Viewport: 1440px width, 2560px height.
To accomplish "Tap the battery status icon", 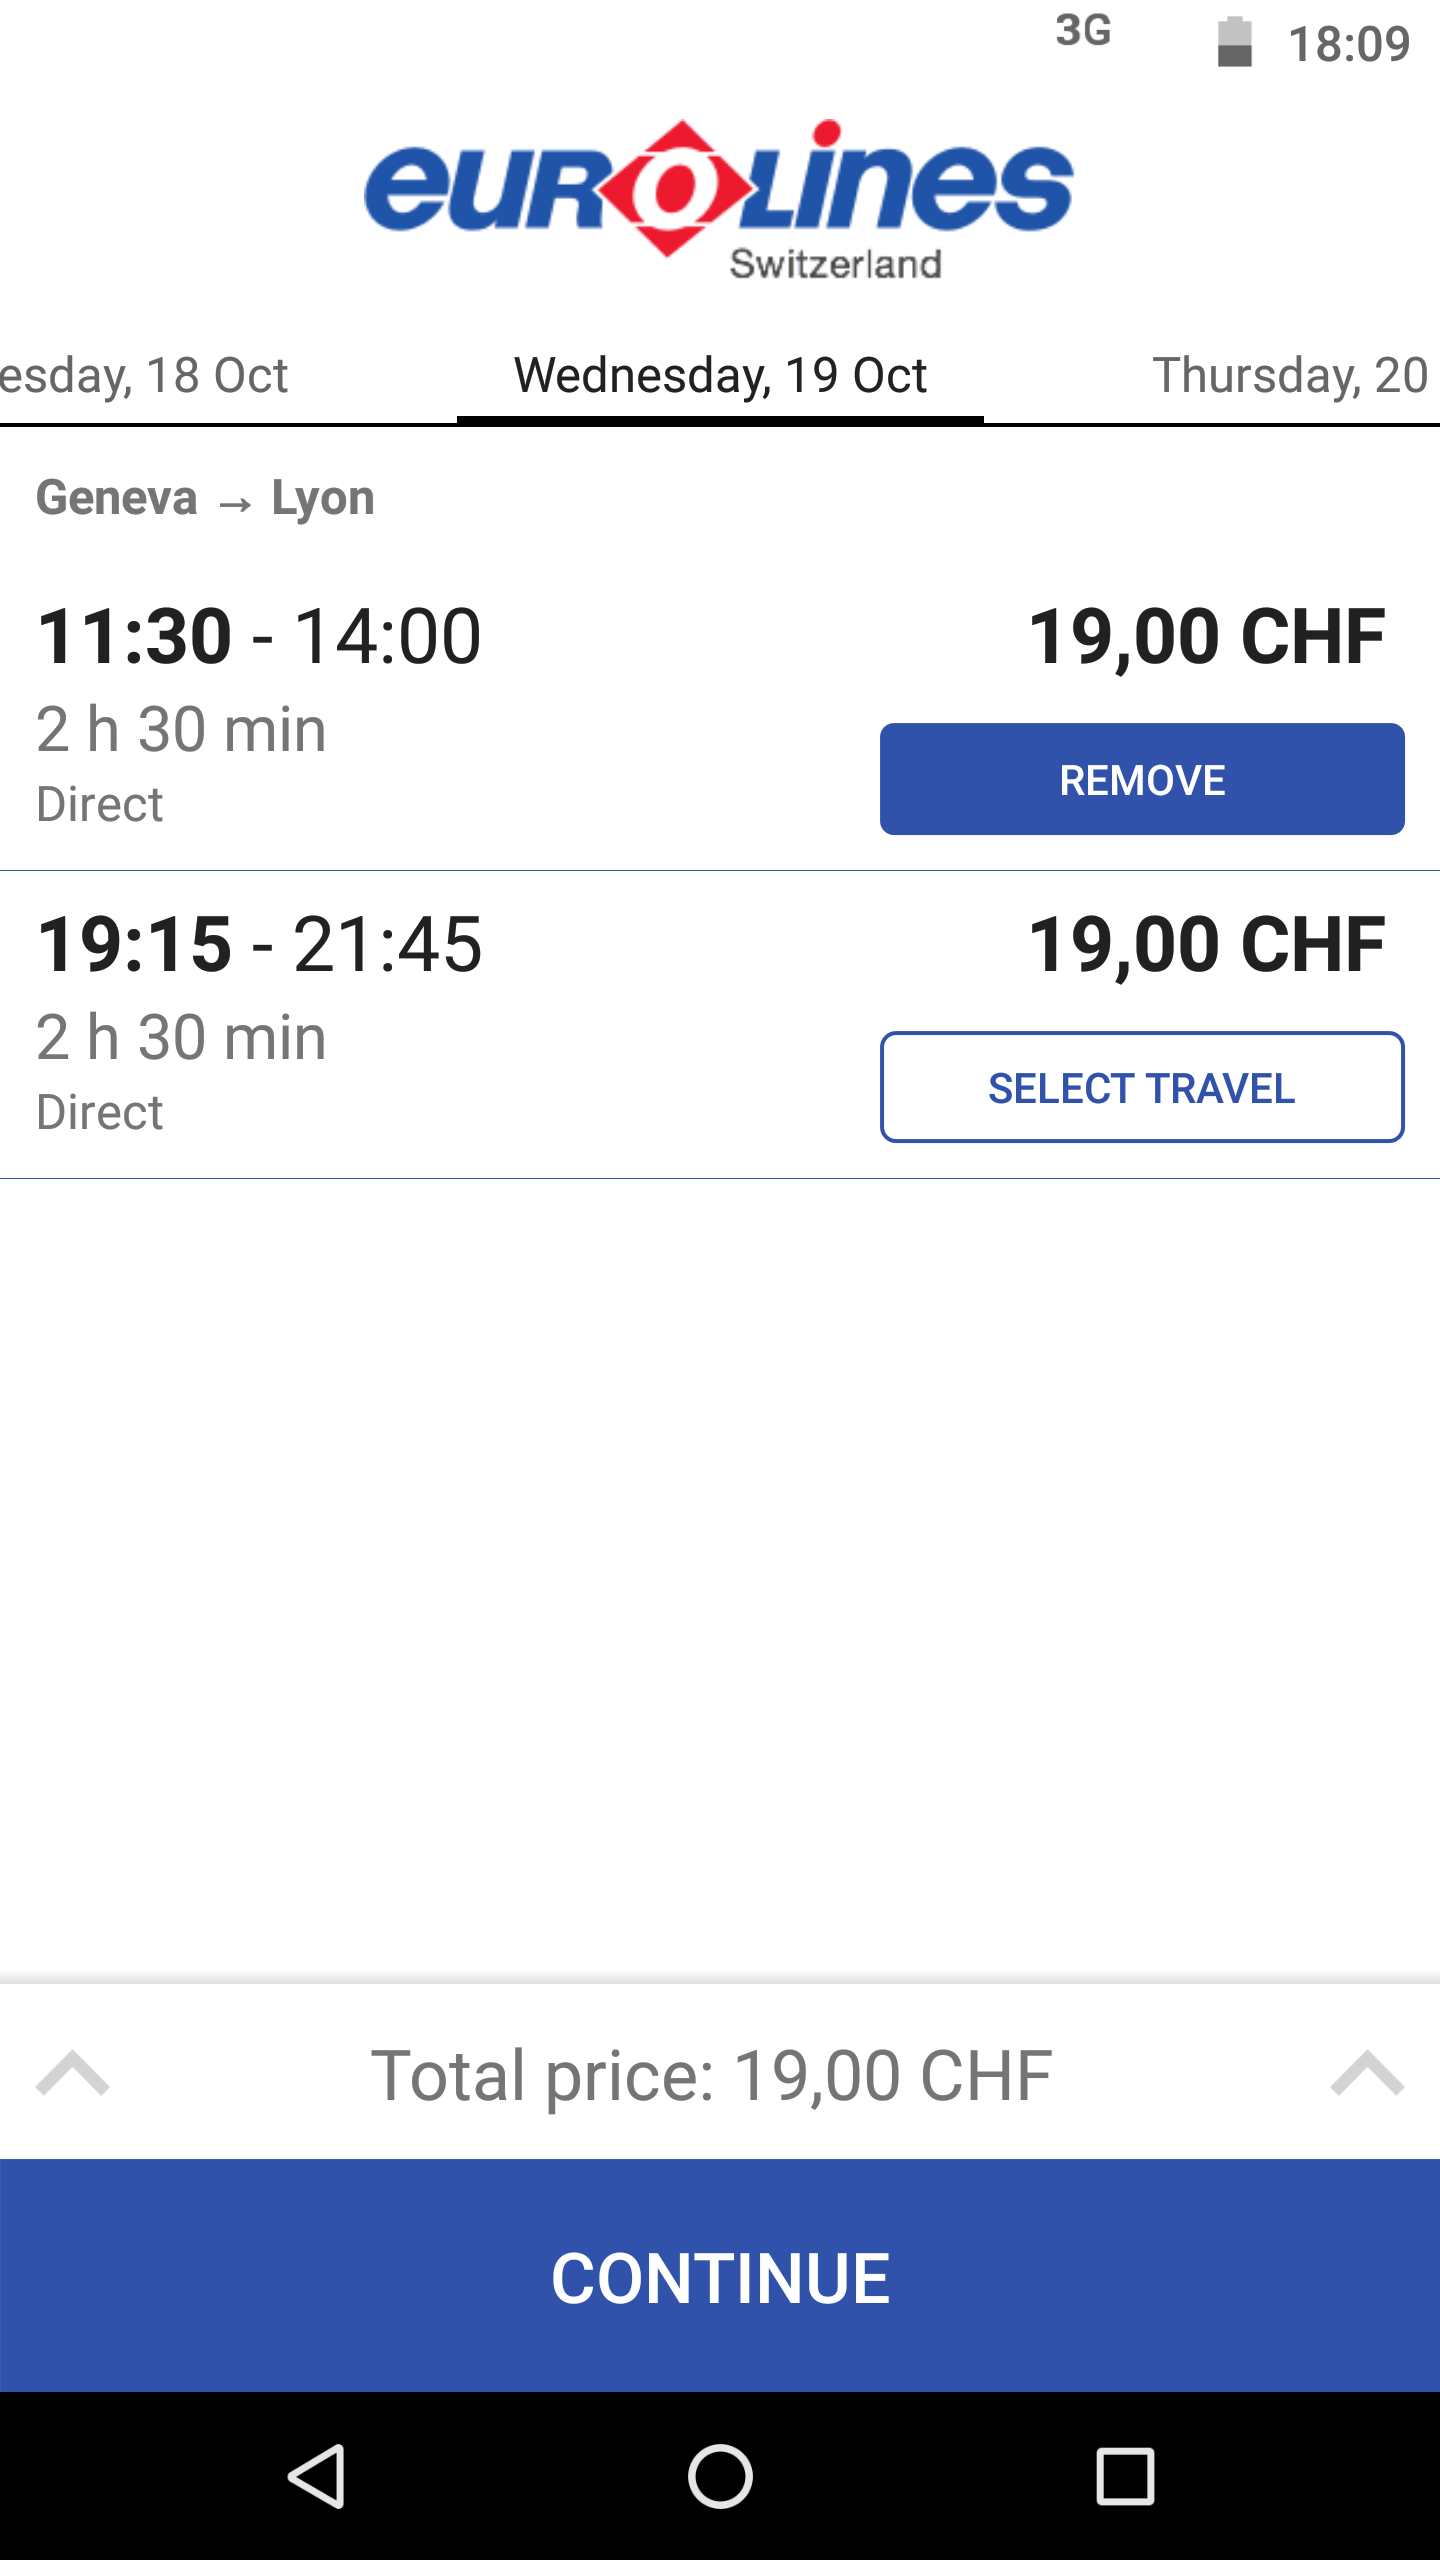I will [x=1234, y=43].
